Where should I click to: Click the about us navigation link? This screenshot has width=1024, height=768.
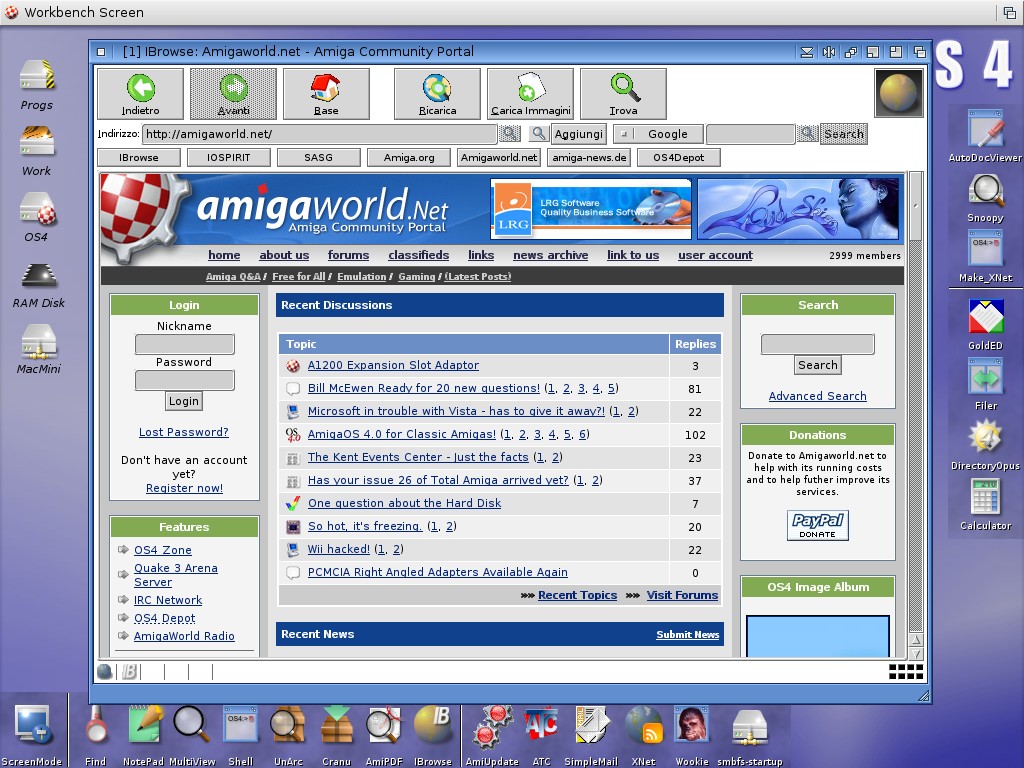(284, 255)
